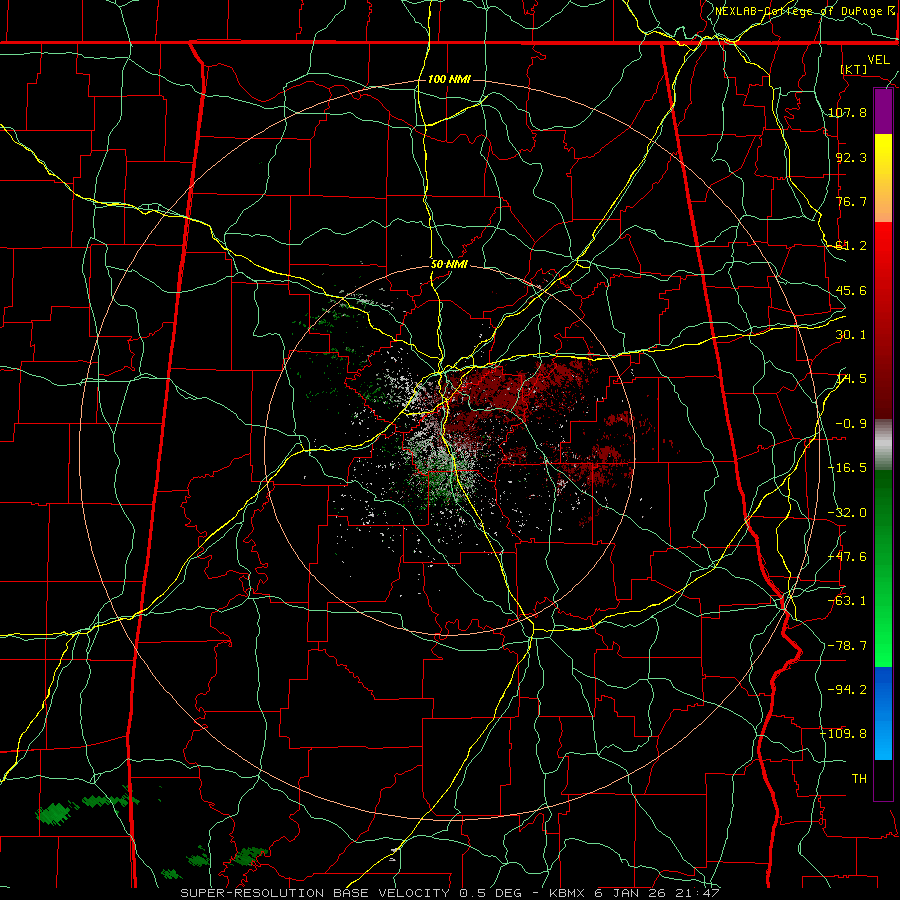
Task: Click the 76.7 velocity scale value
Action: [851, 201]
